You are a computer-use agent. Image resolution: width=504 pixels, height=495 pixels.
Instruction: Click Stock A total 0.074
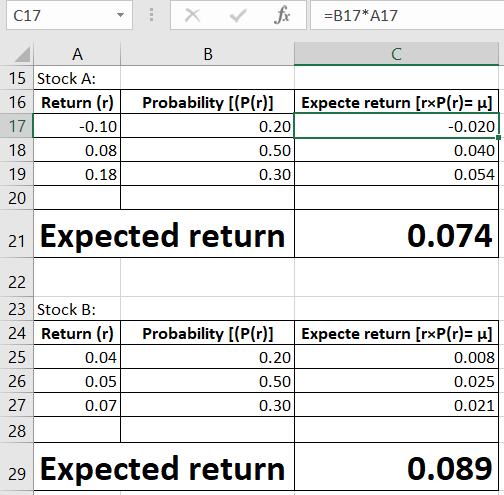point(396,234)
